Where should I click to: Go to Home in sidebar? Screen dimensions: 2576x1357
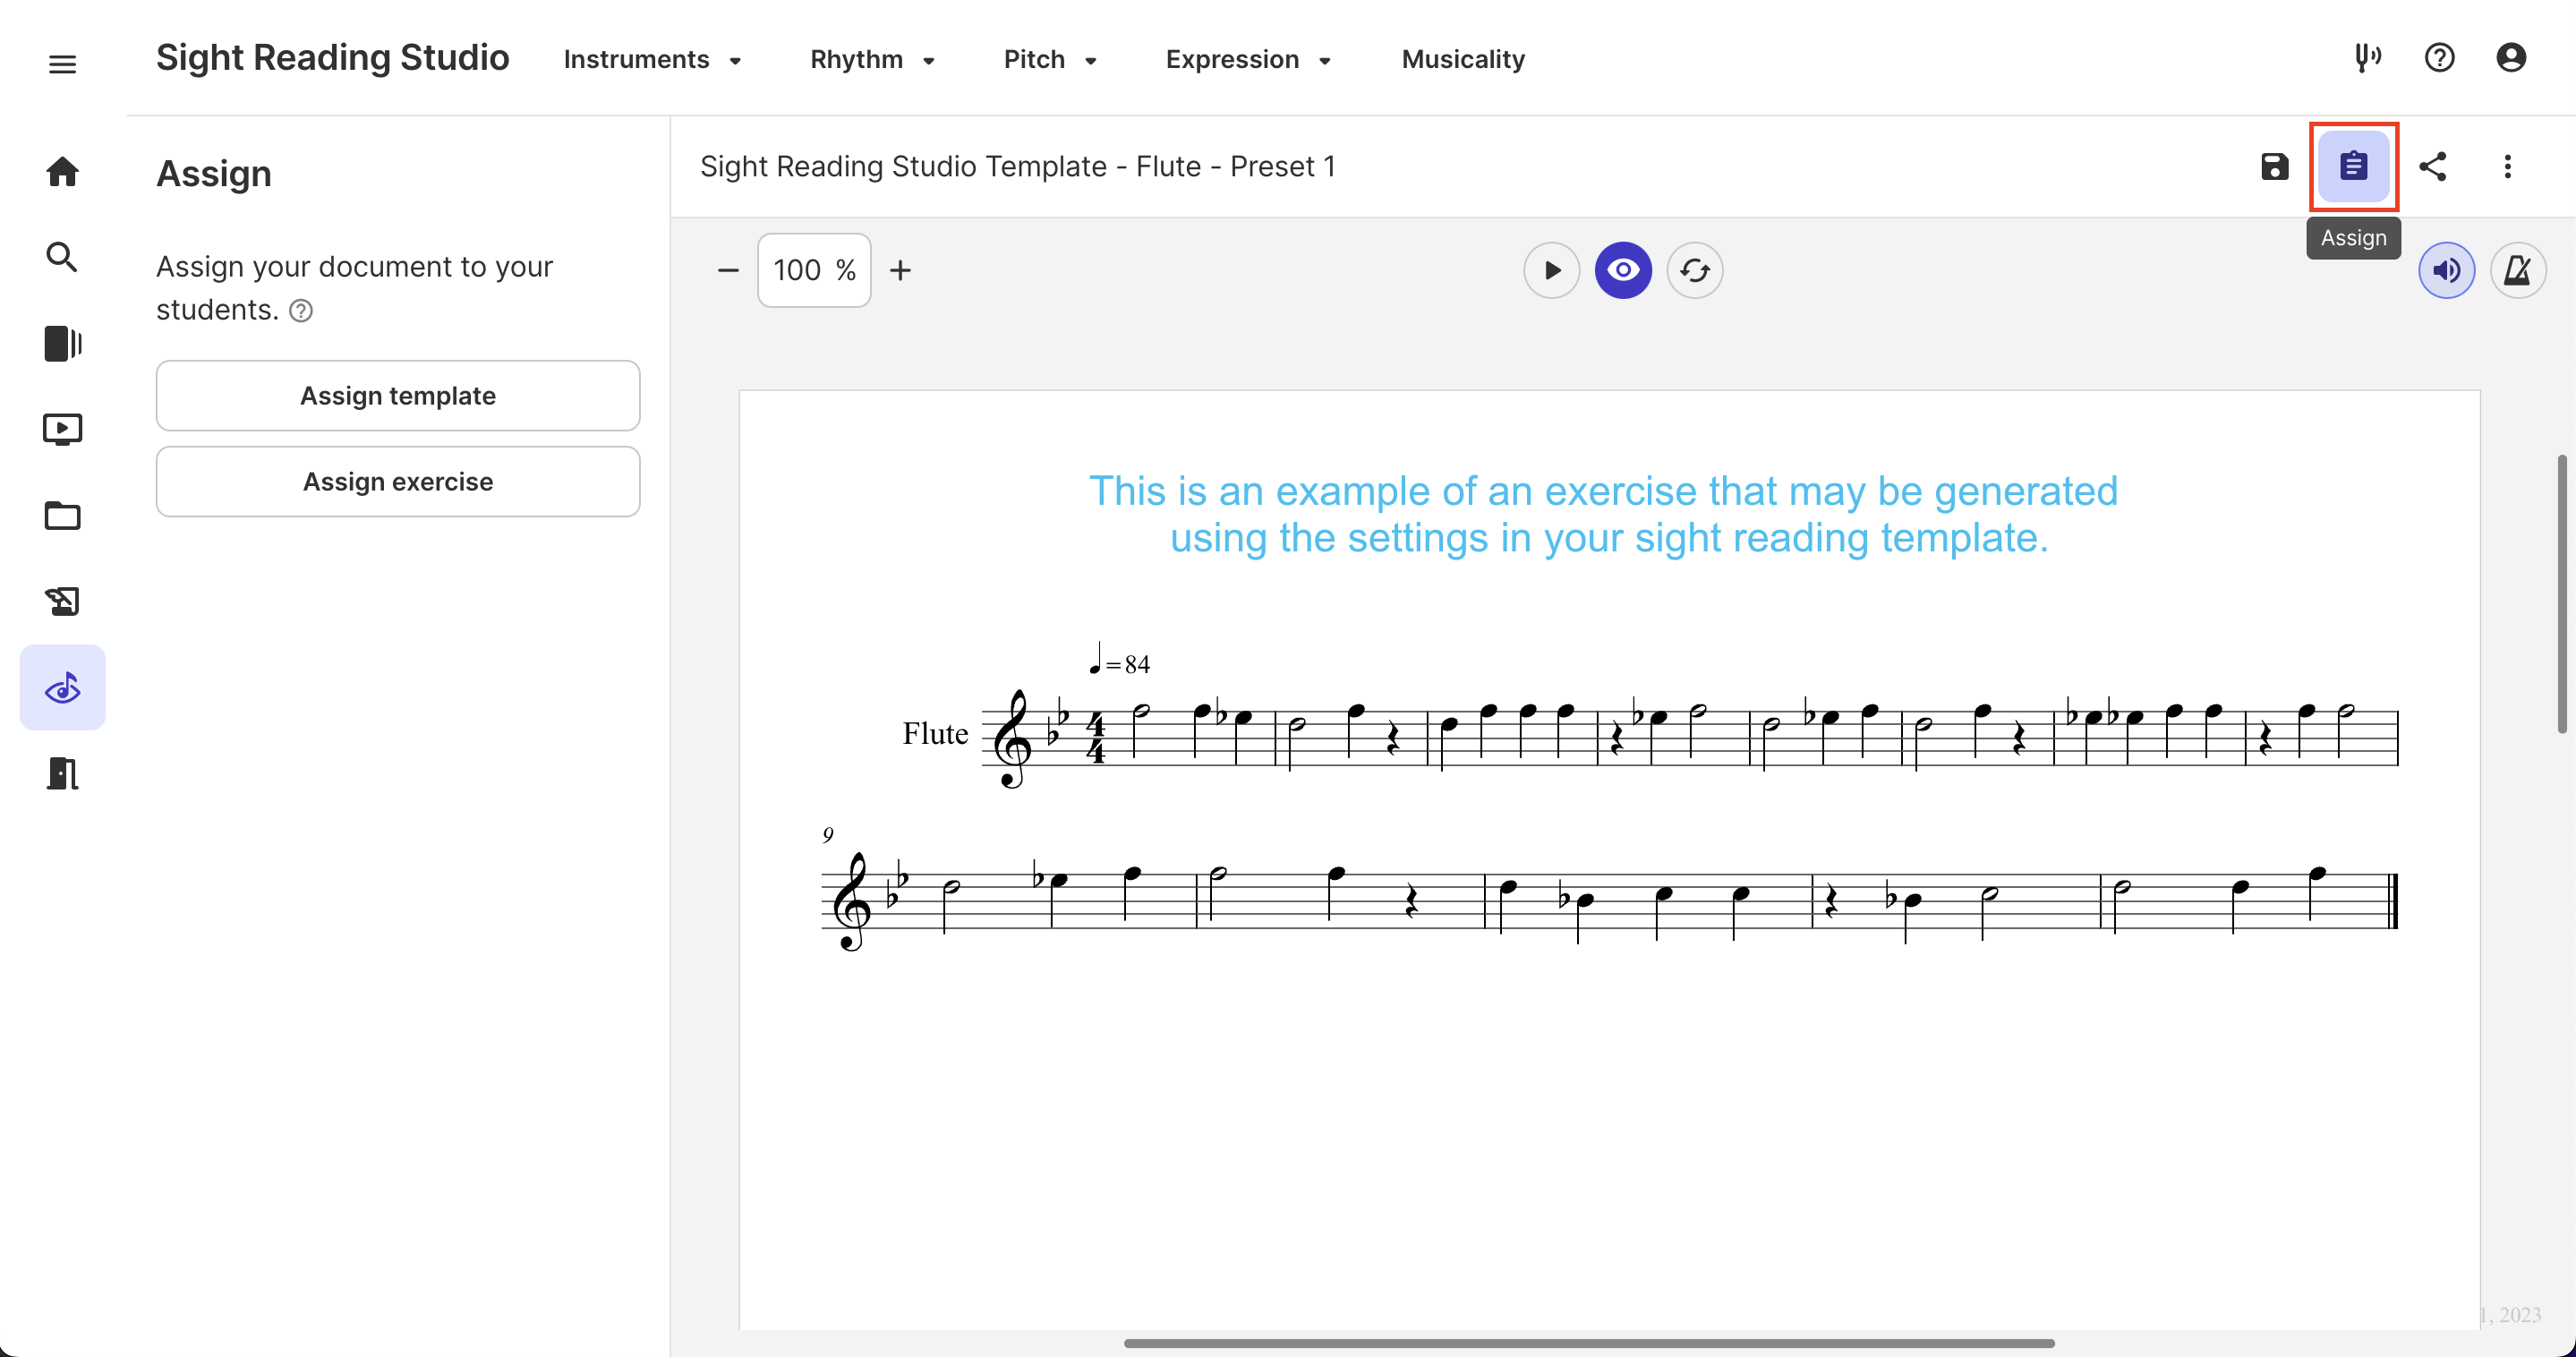pyautogui.click(x=62, y=171)
